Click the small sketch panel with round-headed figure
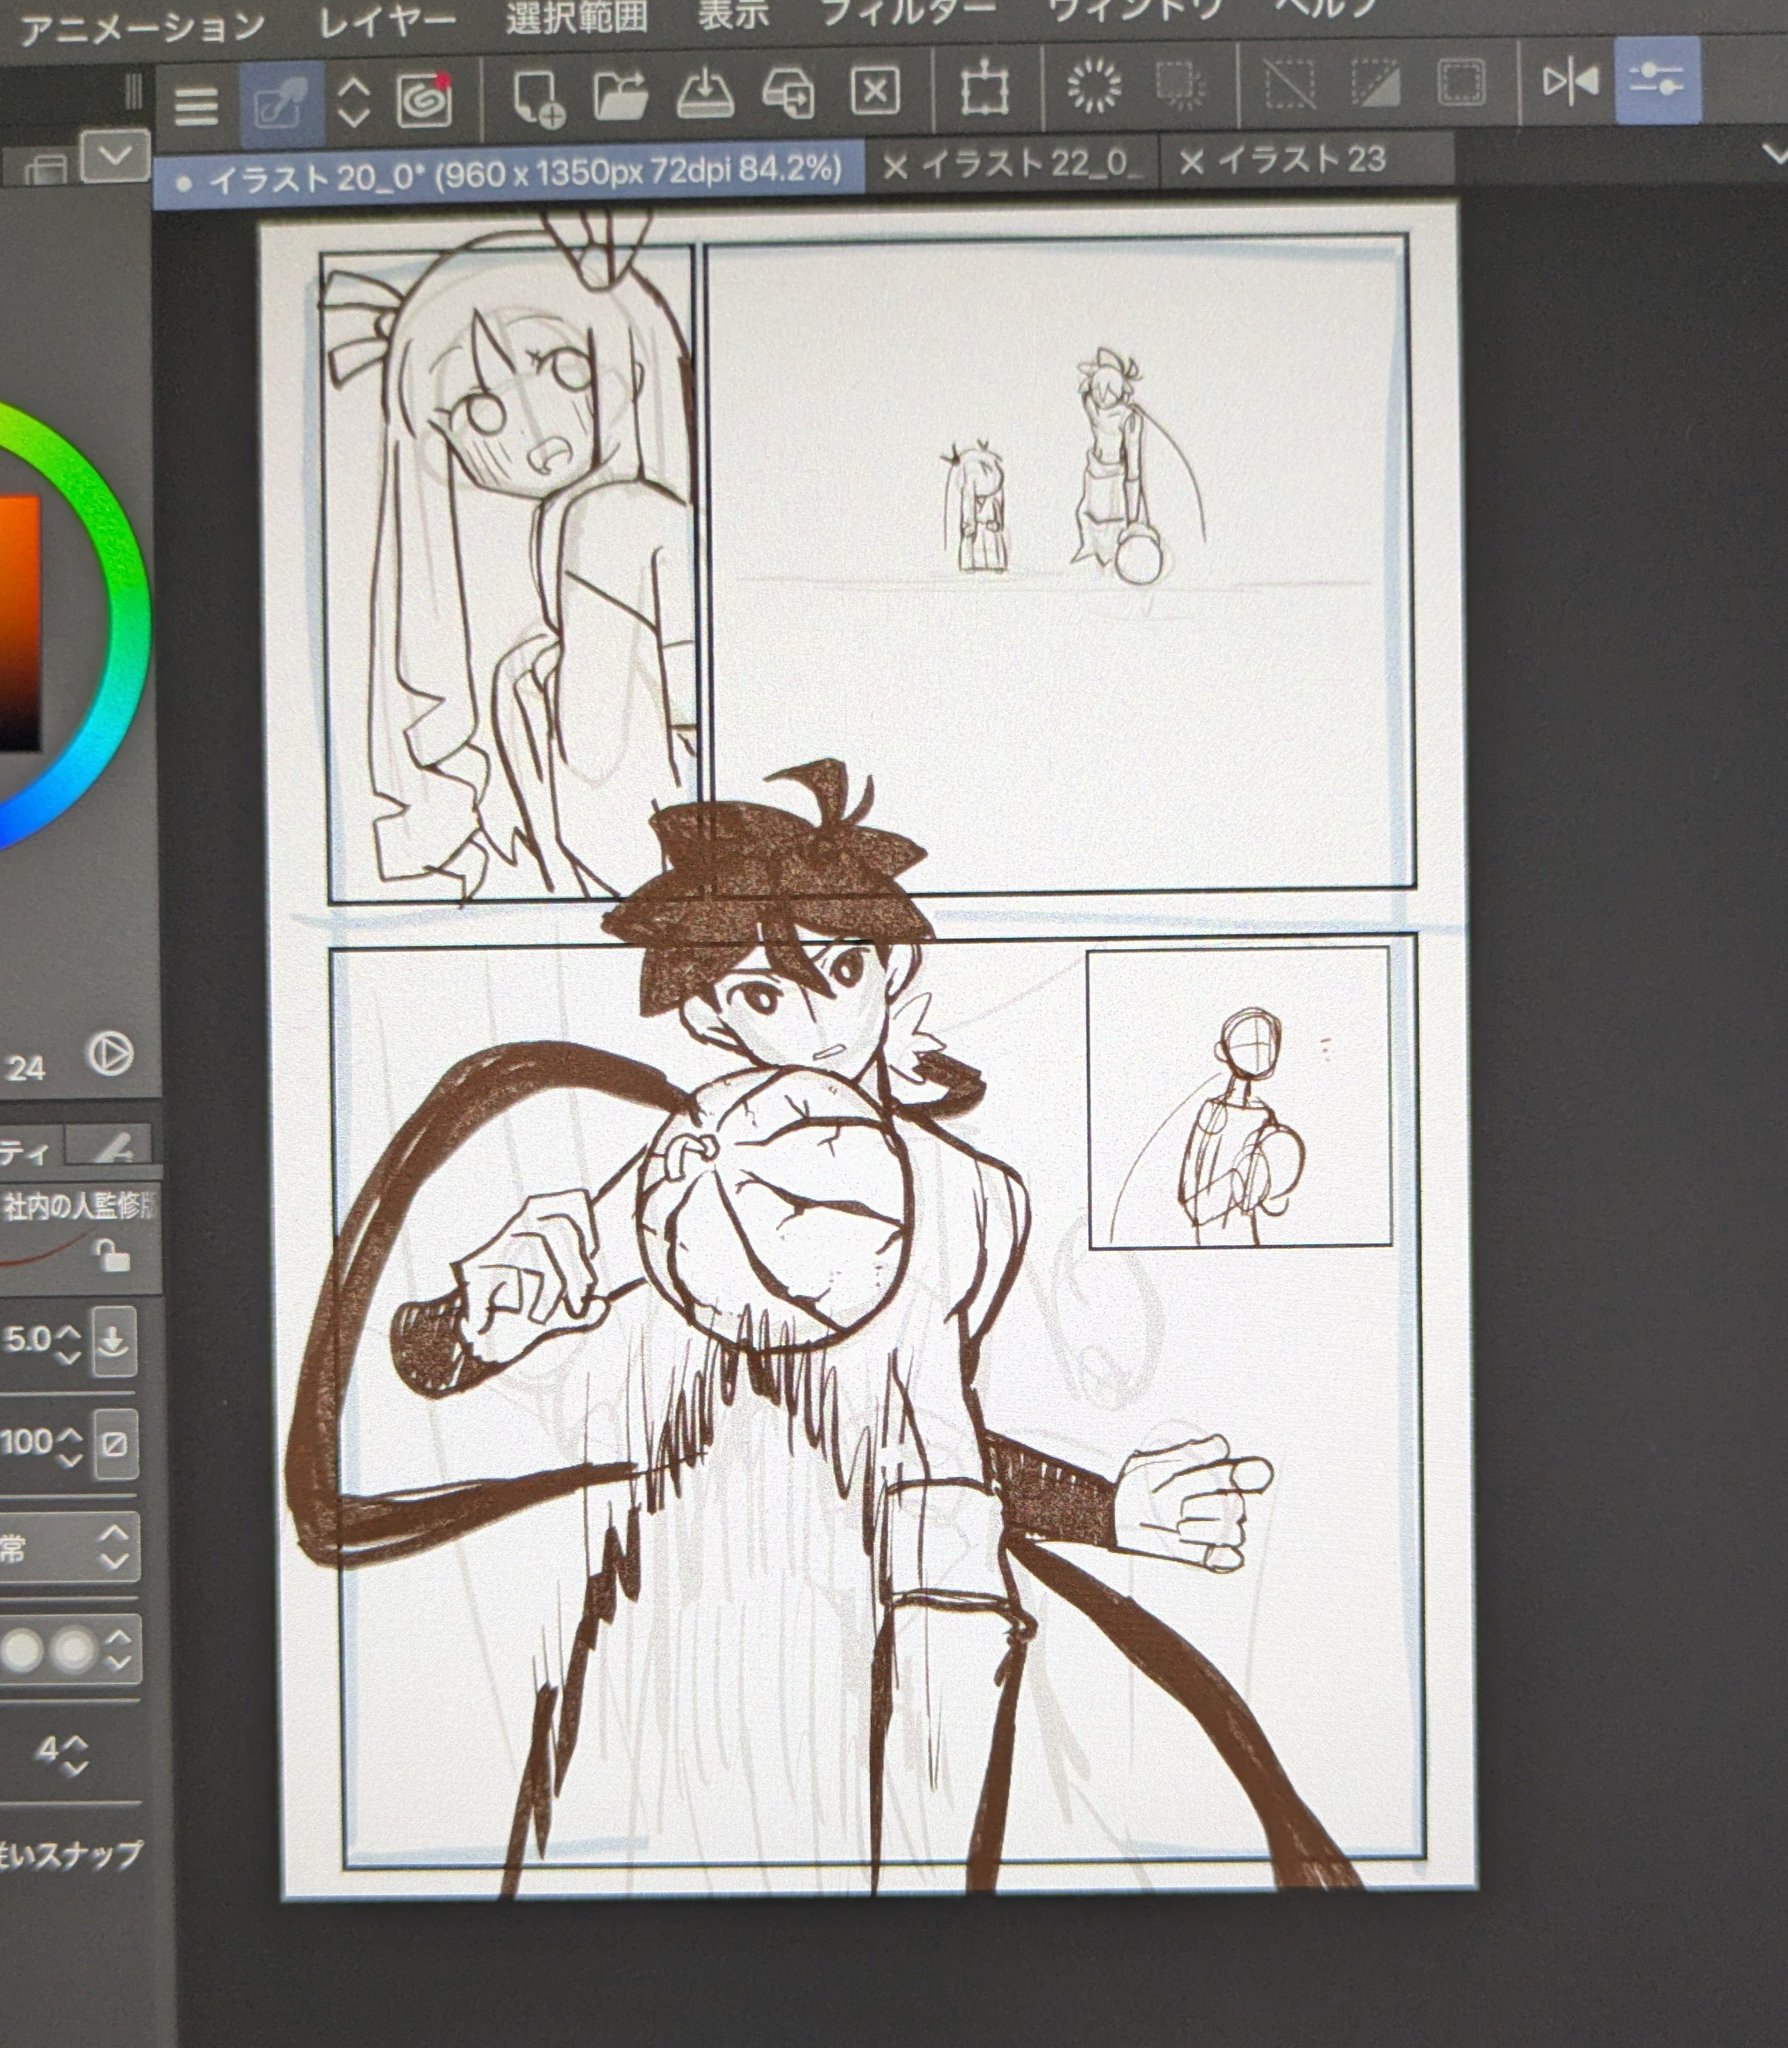This screenshot has height=2048, width=1788. [x=1238, y=1098]
